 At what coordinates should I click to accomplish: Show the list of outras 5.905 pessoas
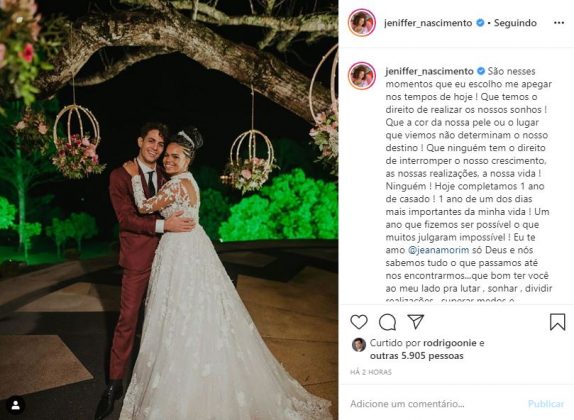point(417,356)
